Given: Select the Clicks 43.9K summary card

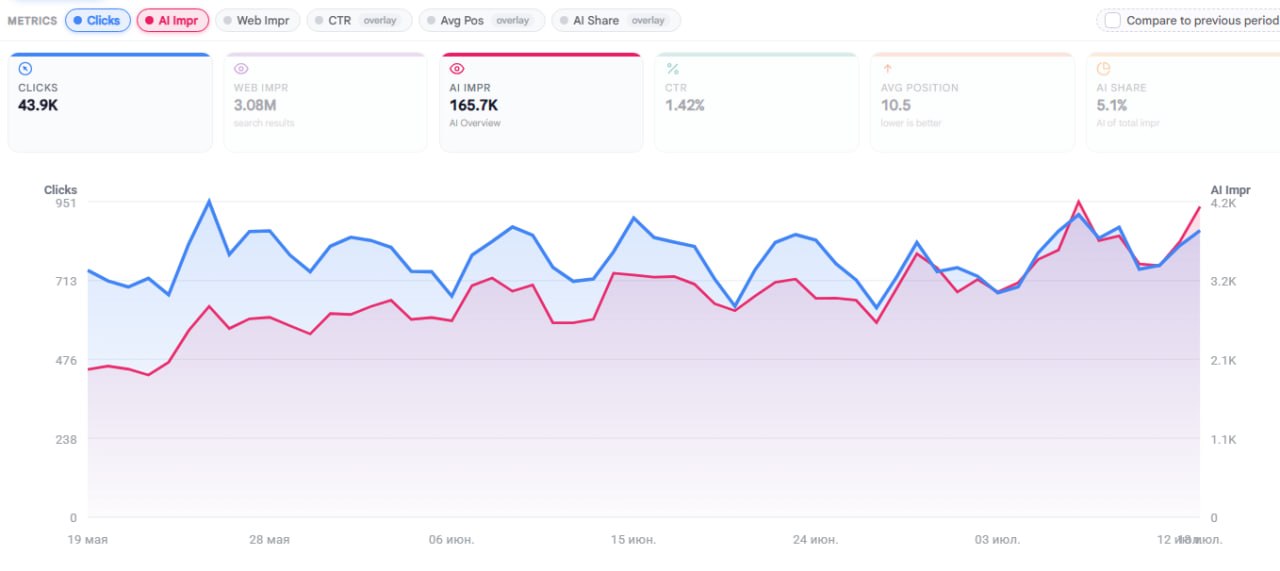Looking at the screenshot, I should tap(110, 102).
